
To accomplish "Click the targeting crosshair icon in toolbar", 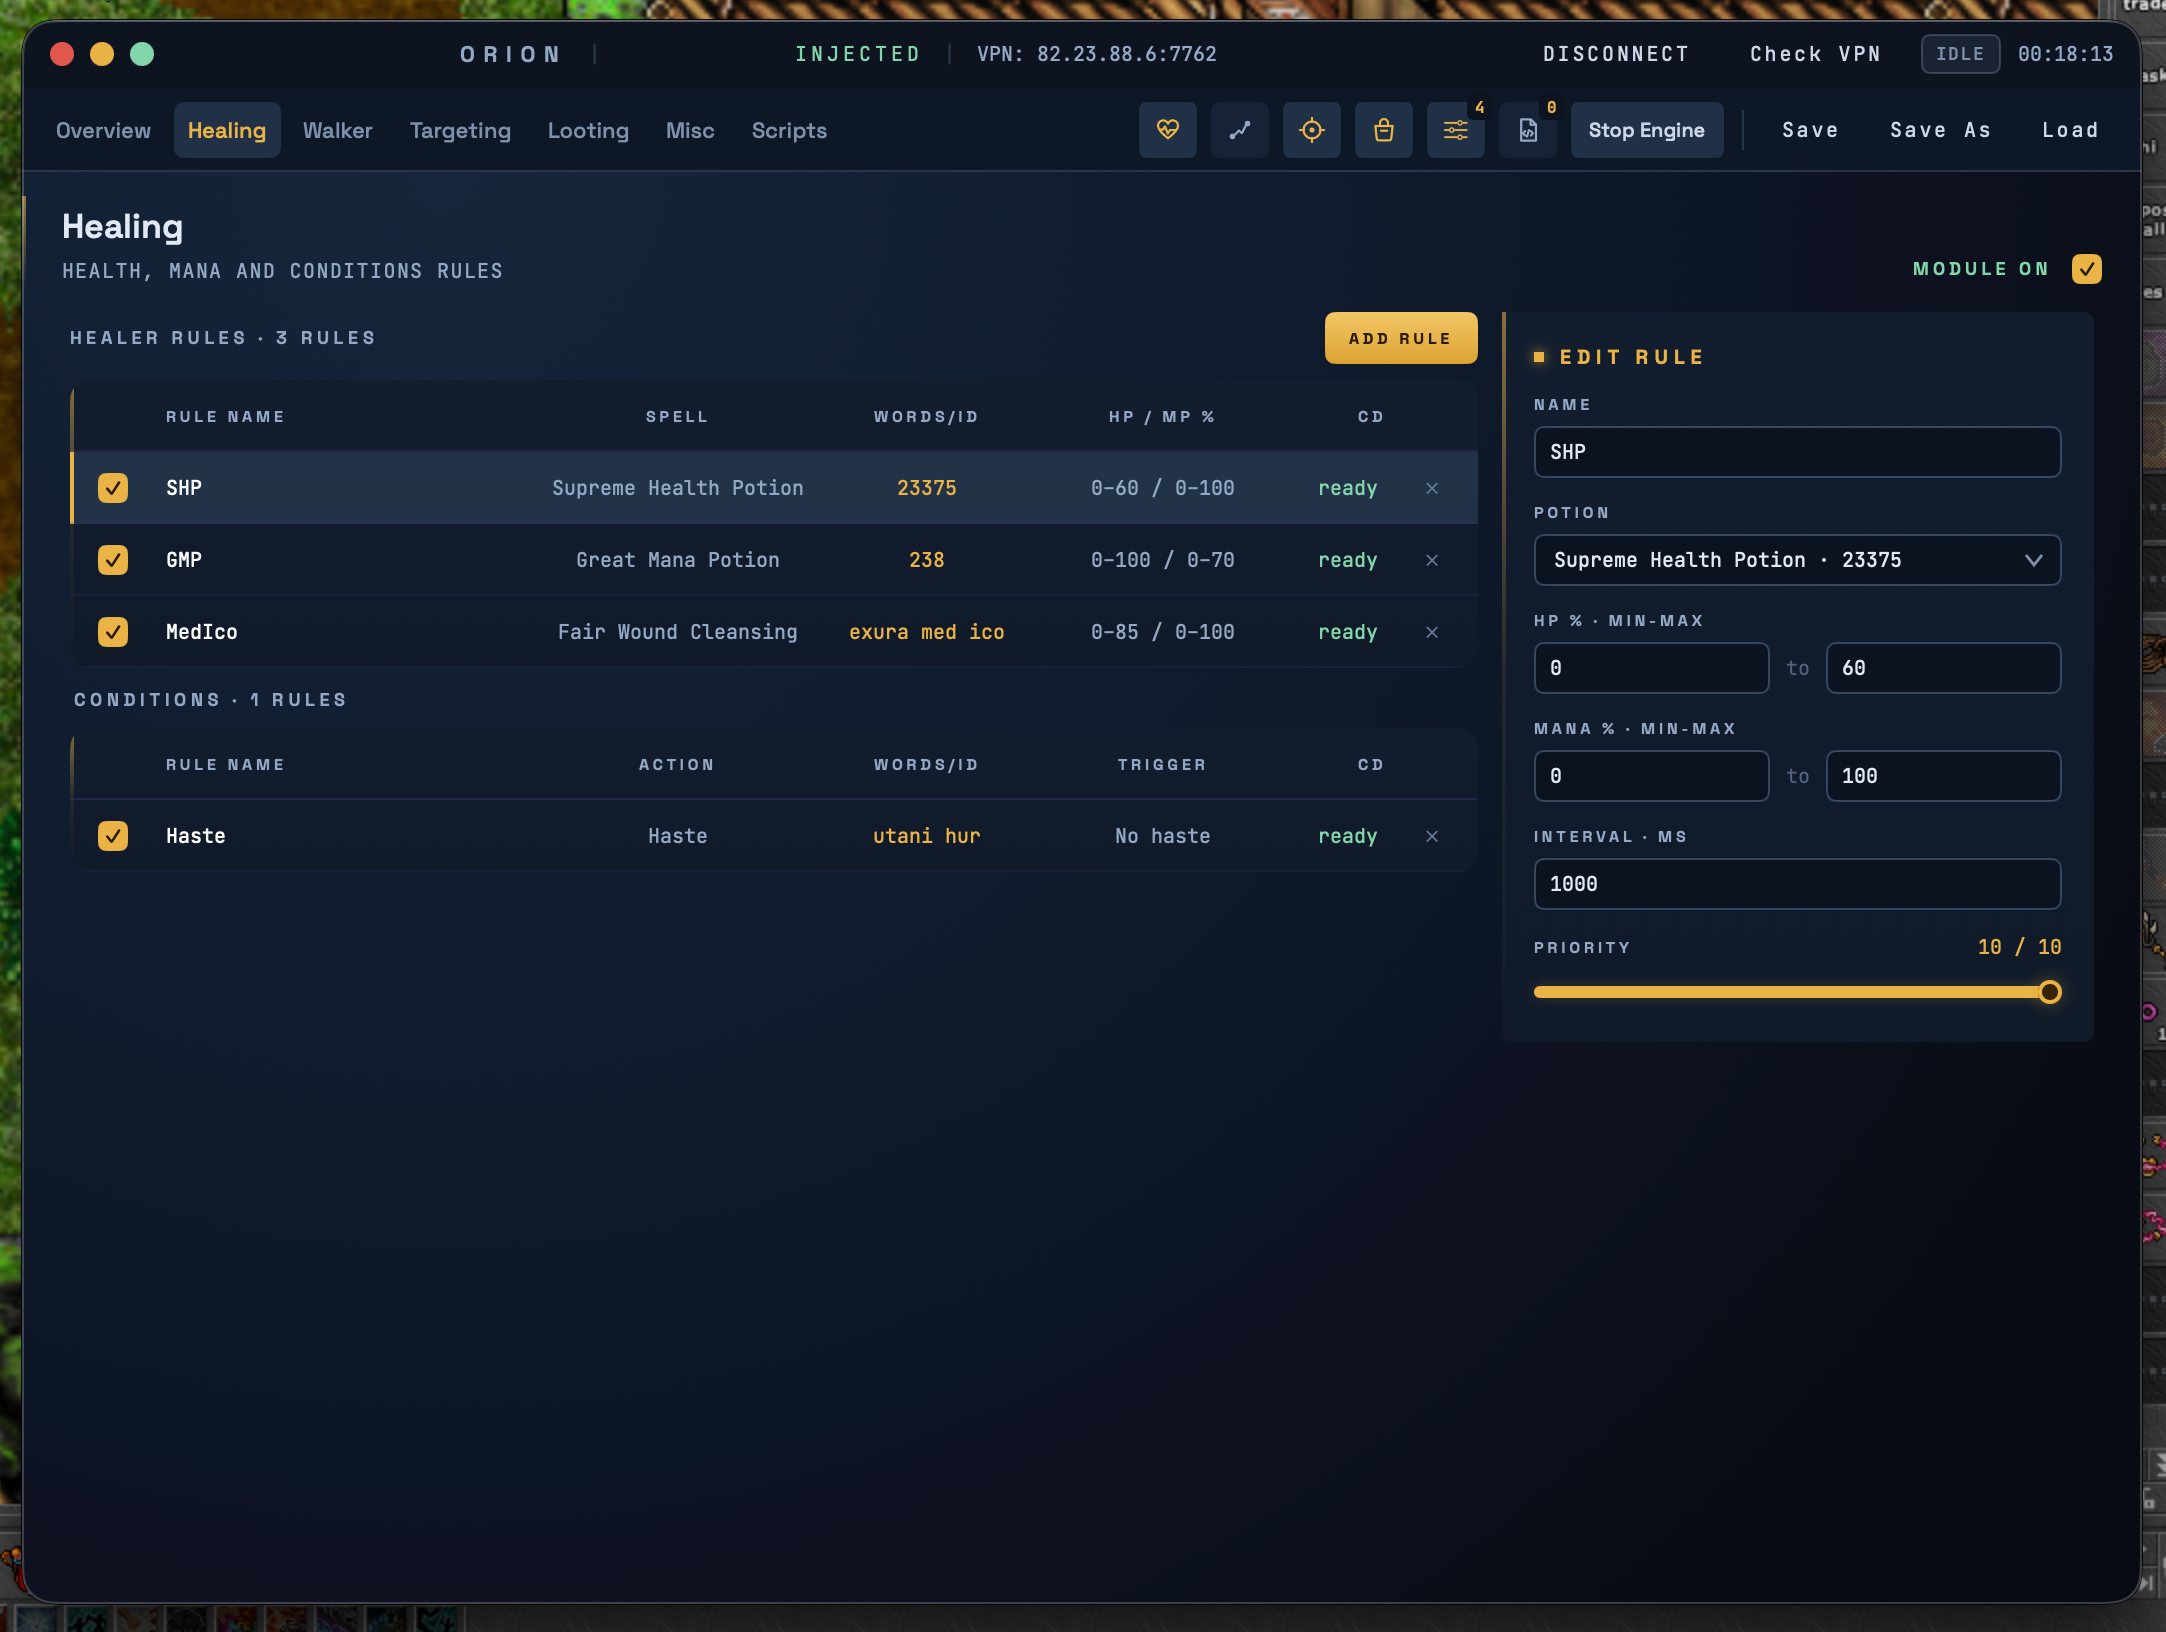I will pyautogui.click(x=1311, y=130).
